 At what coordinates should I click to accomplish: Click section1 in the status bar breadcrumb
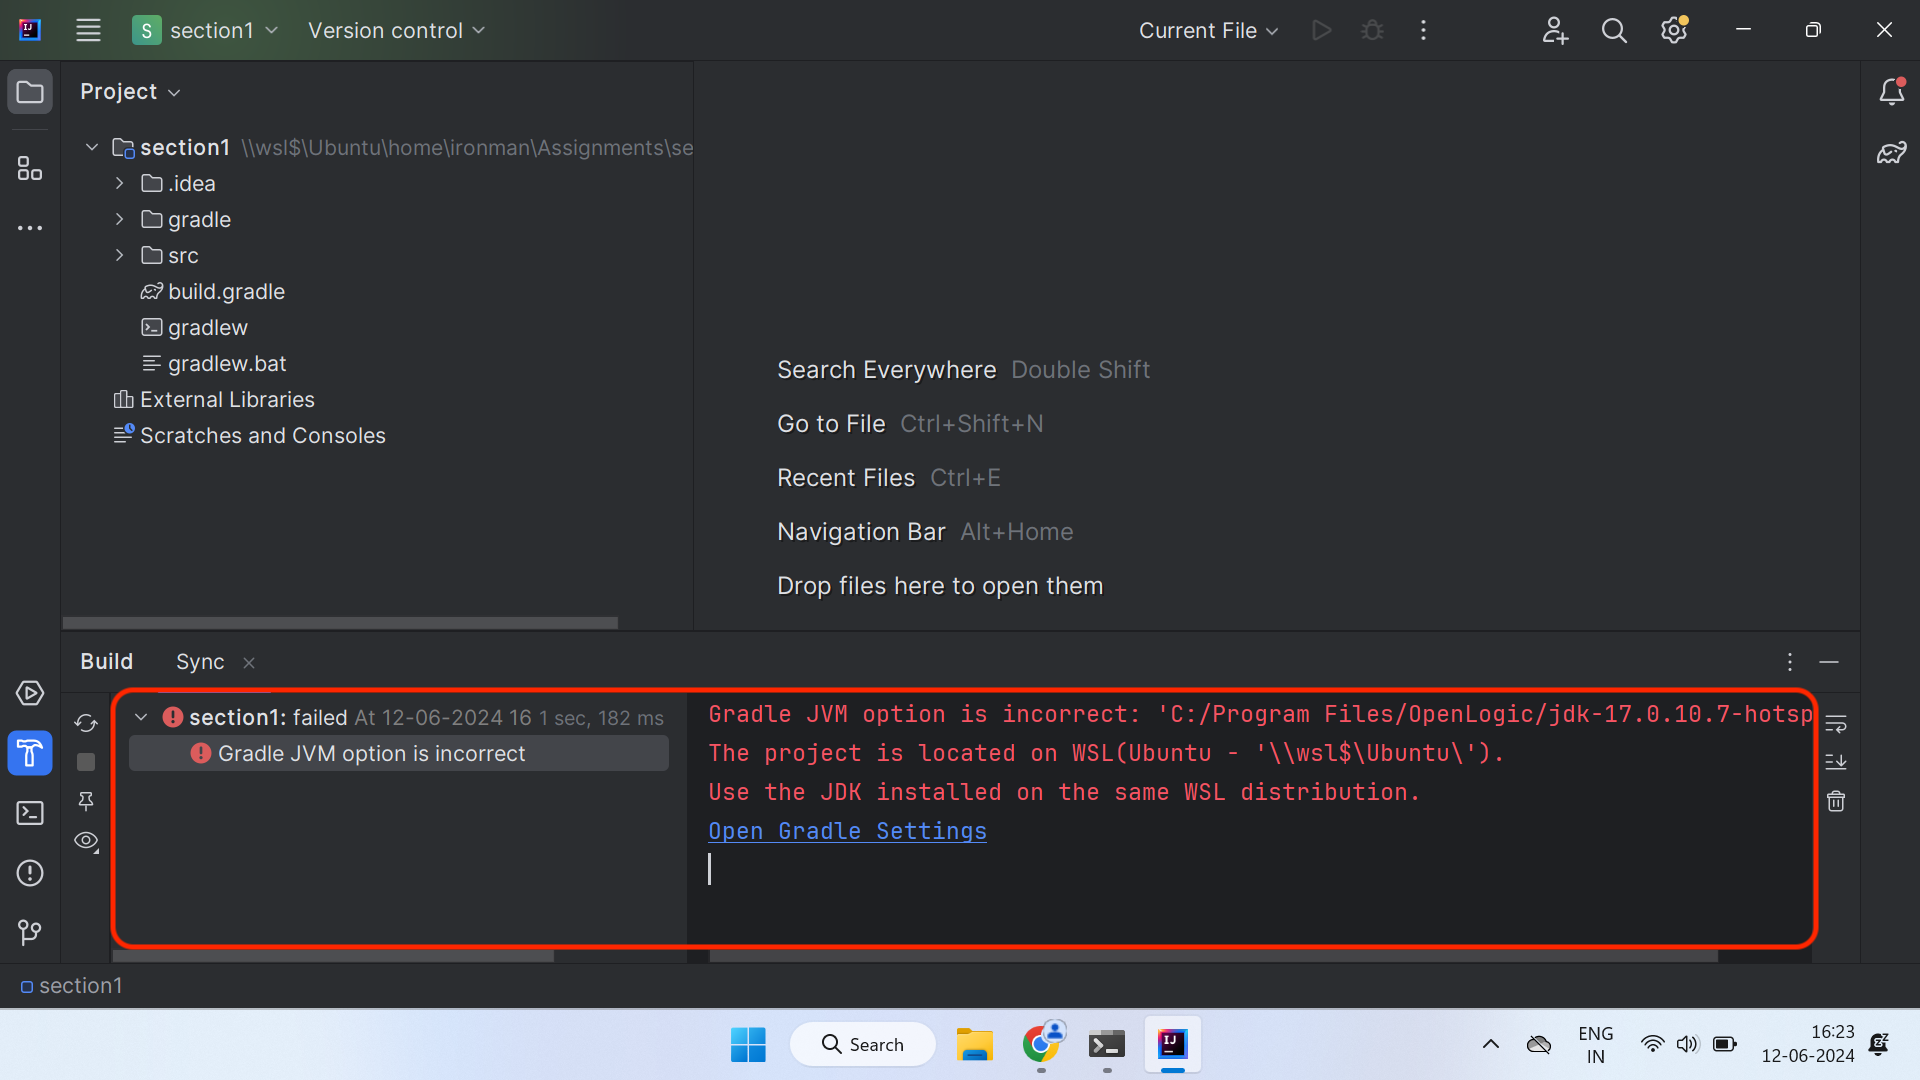[x=72, y=986]
